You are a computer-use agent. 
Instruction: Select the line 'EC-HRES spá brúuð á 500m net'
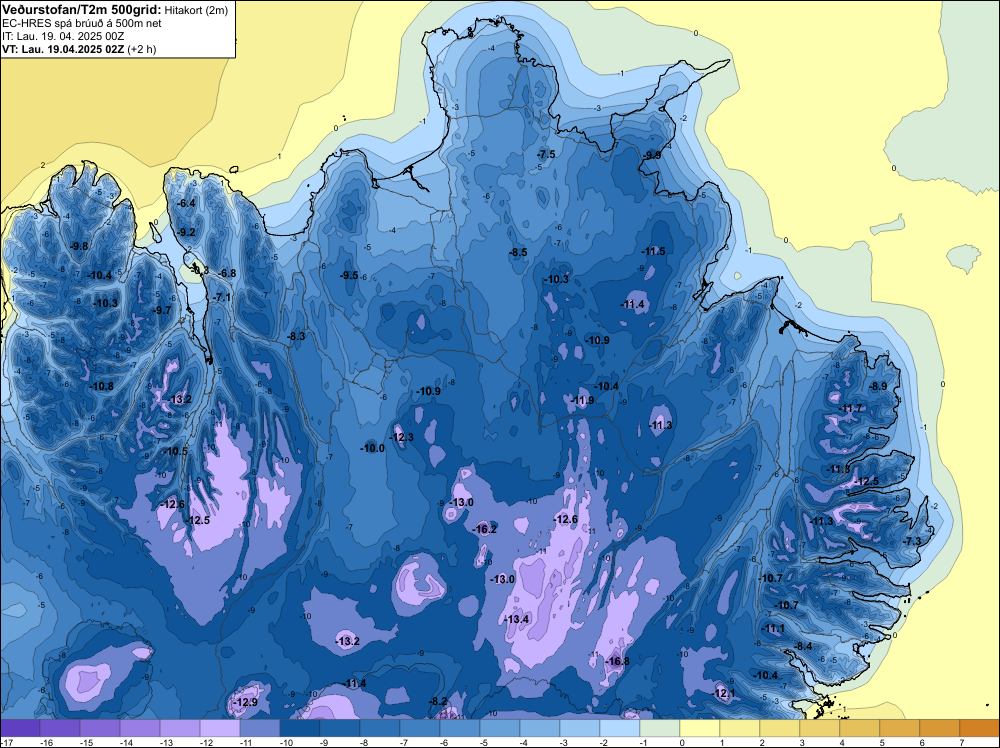[82, 24]
